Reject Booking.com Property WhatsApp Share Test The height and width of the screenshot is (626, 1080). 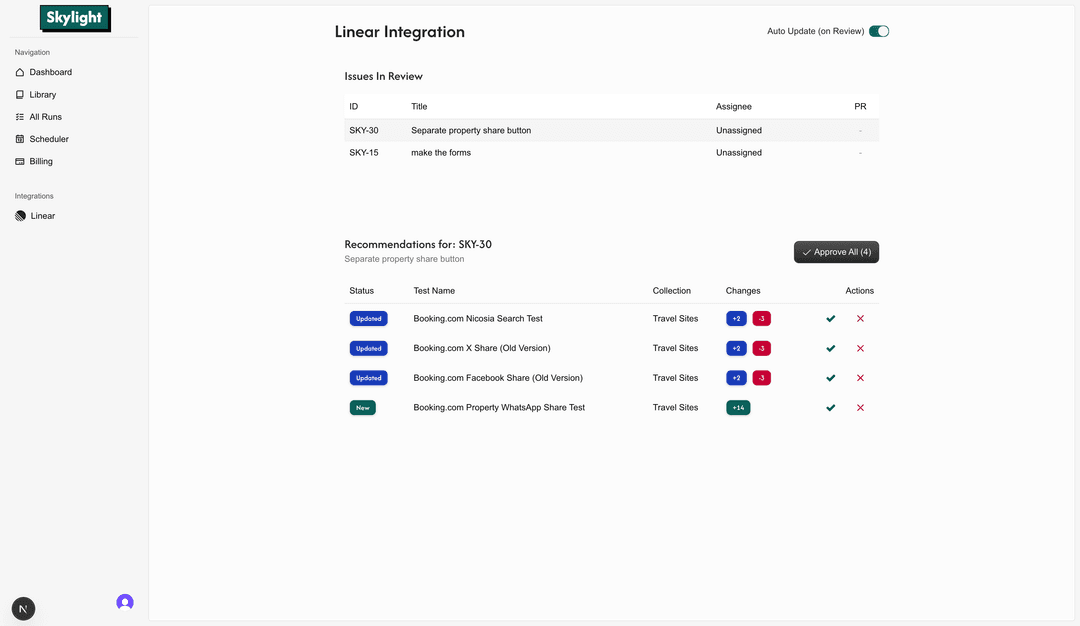860,408
